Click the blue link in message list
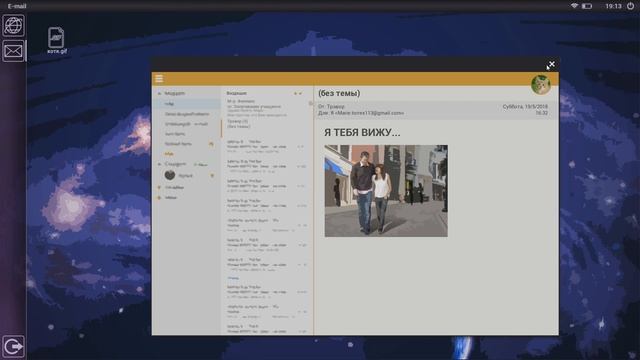The width and height of the screenshot is (640, 360). tap(233, 278)
